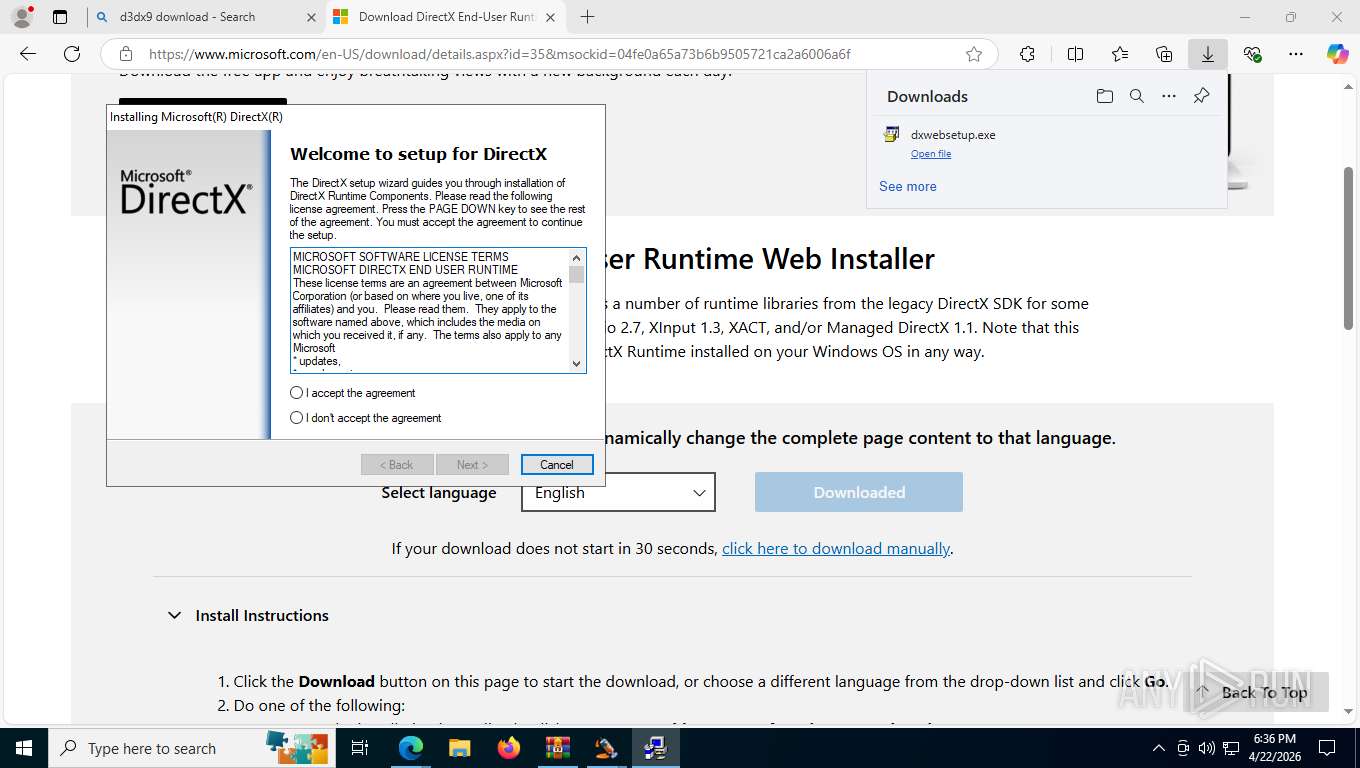Toggle the Downloads toolbar button
The height and width of the screenshot is (768, 1360).
coord(1208,54)
